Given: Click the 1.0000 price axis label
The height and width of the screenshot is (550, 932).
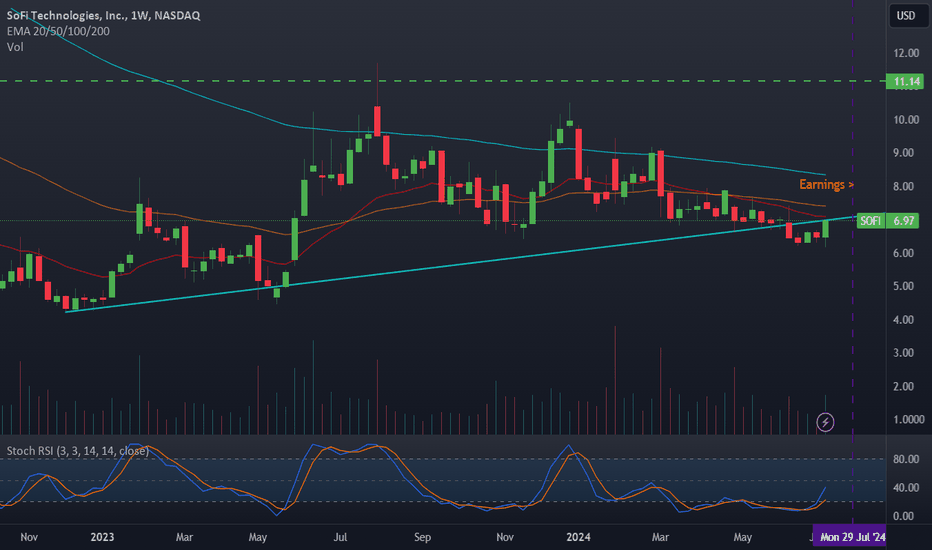Looking at the screenshot, I should click(909, 419).
